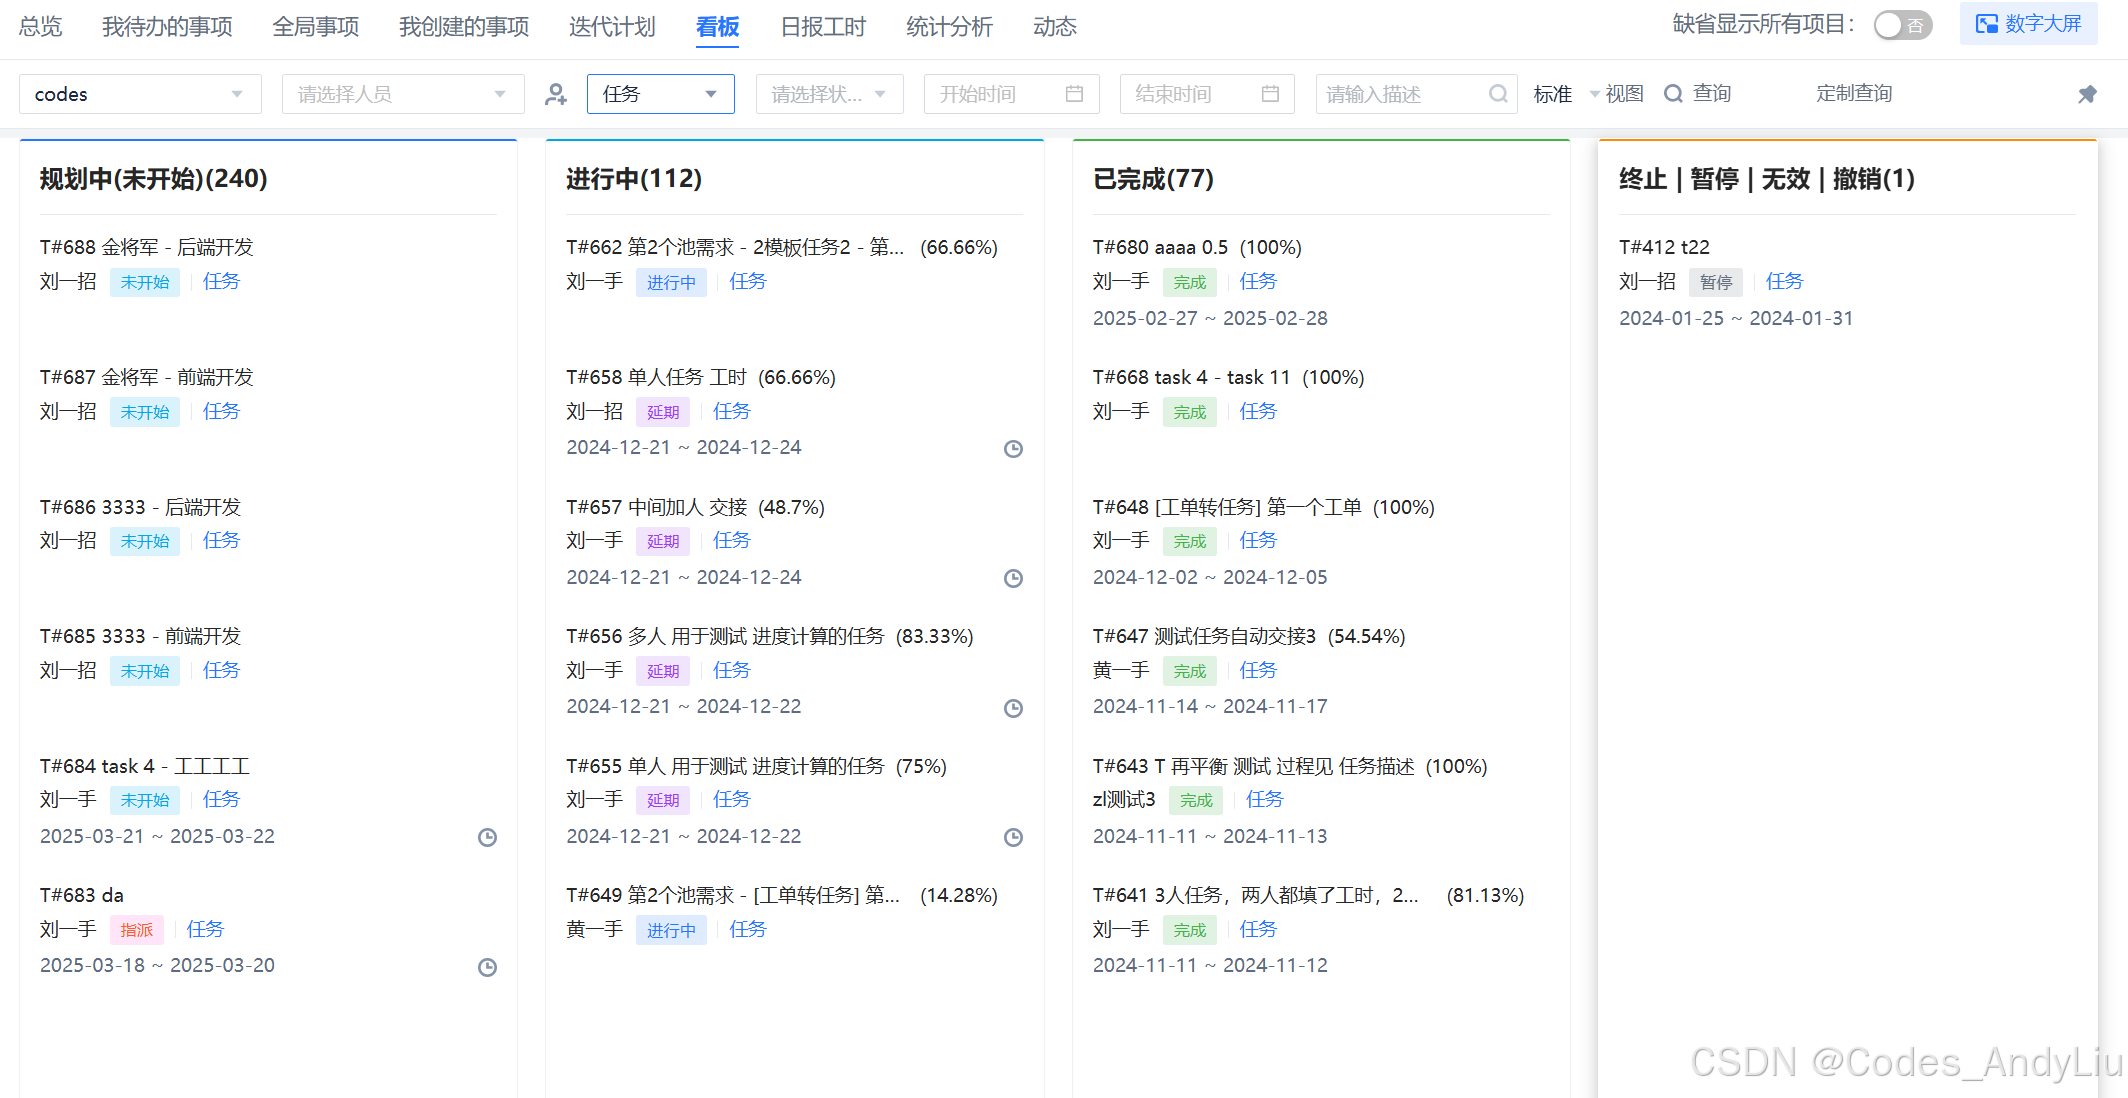Click the clock icon on T#658 card
Screen dimensions: 2128x1098
[x=1013, y=449]
